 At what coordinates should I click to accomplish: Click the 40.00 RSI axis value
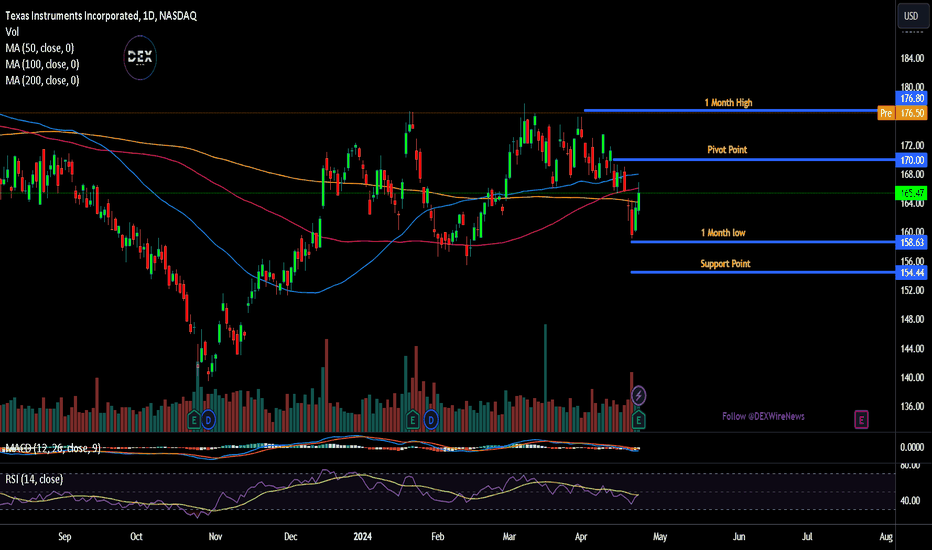[910, 501]
